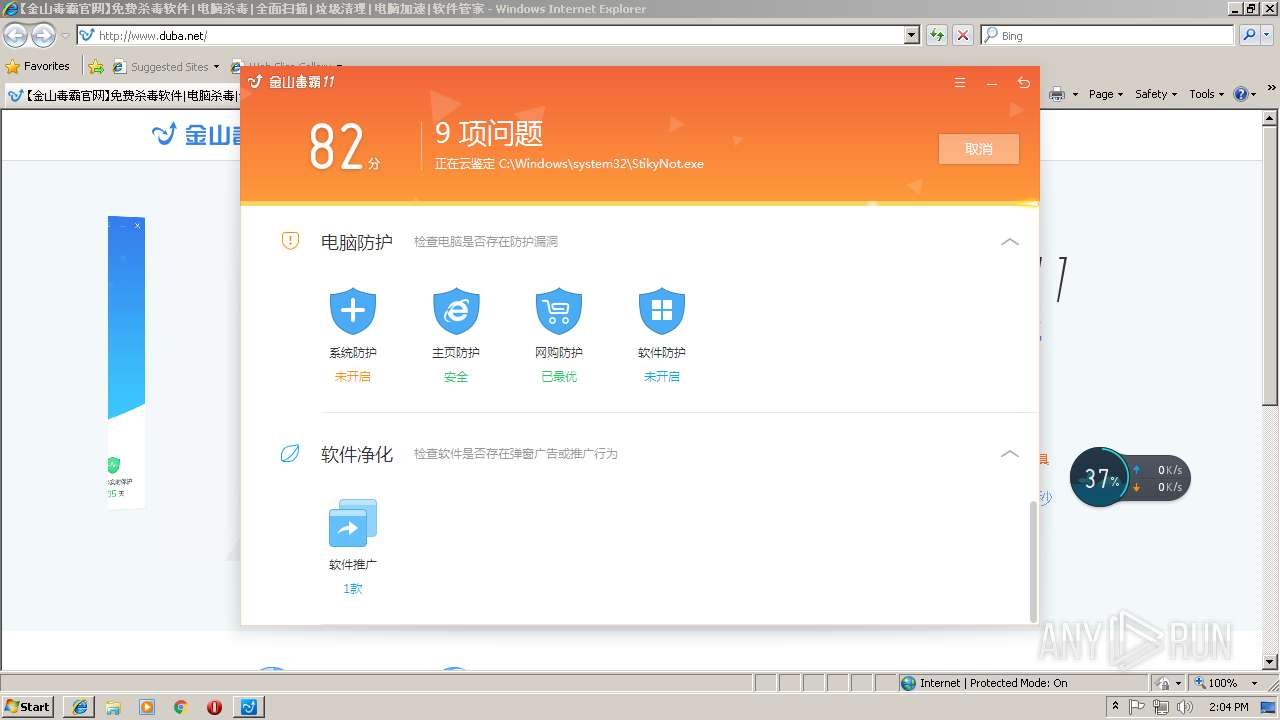Select the 金山毒霸官网 browser tab
The width and height of the screenshot is (1280, 720).
coord(123,96)
